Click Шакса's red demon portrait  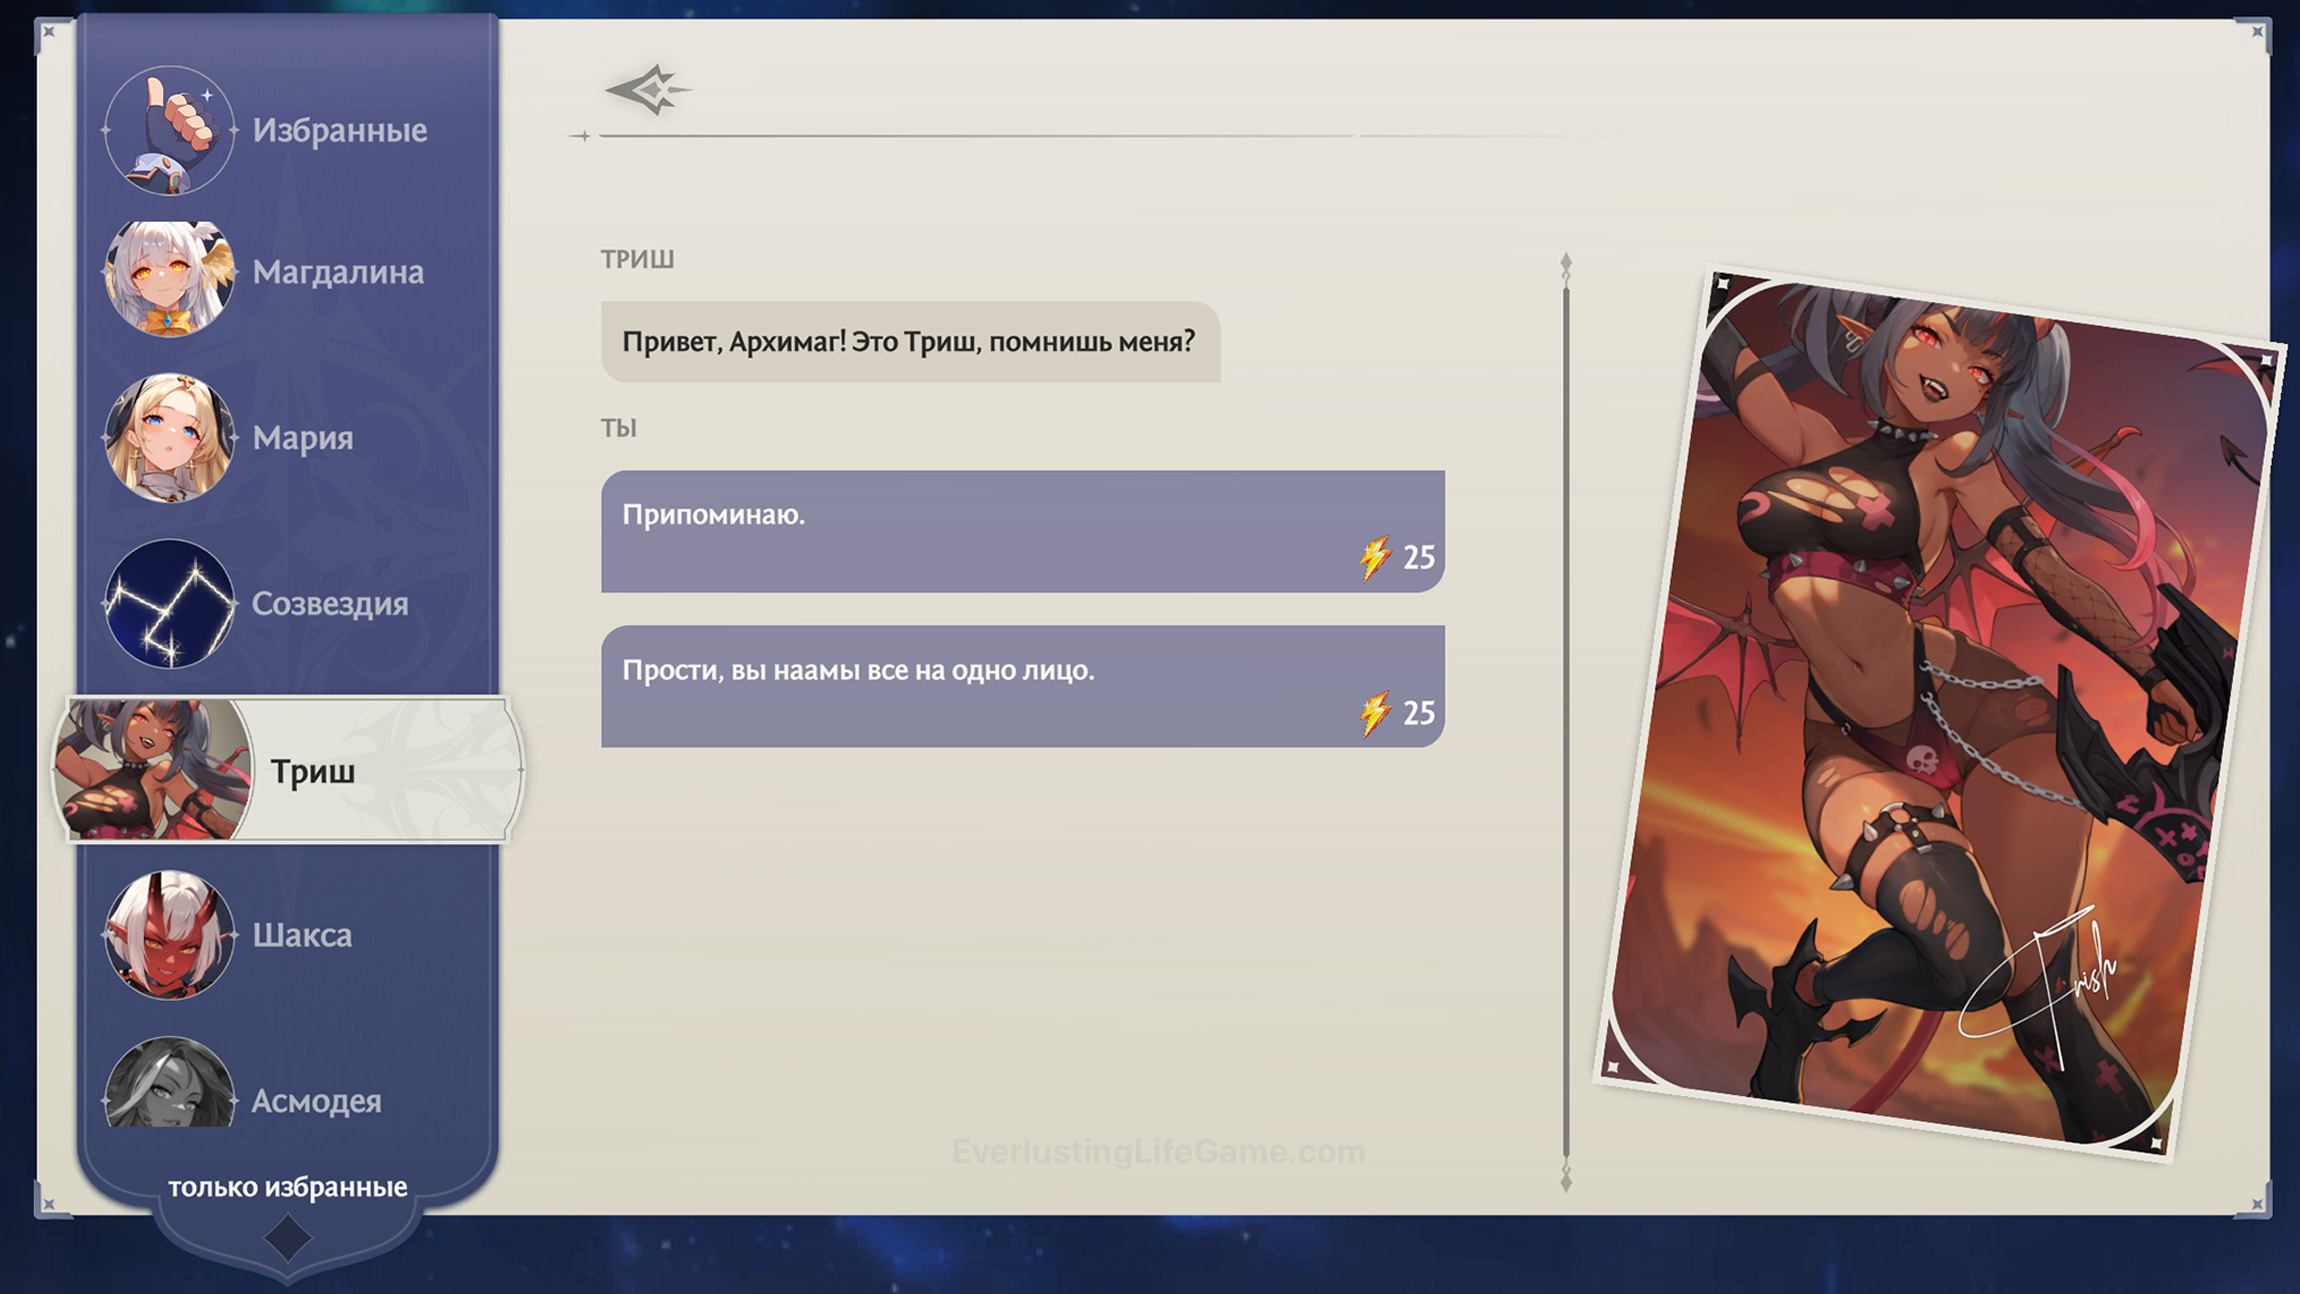pyautogui.click(x=169, y=934)
